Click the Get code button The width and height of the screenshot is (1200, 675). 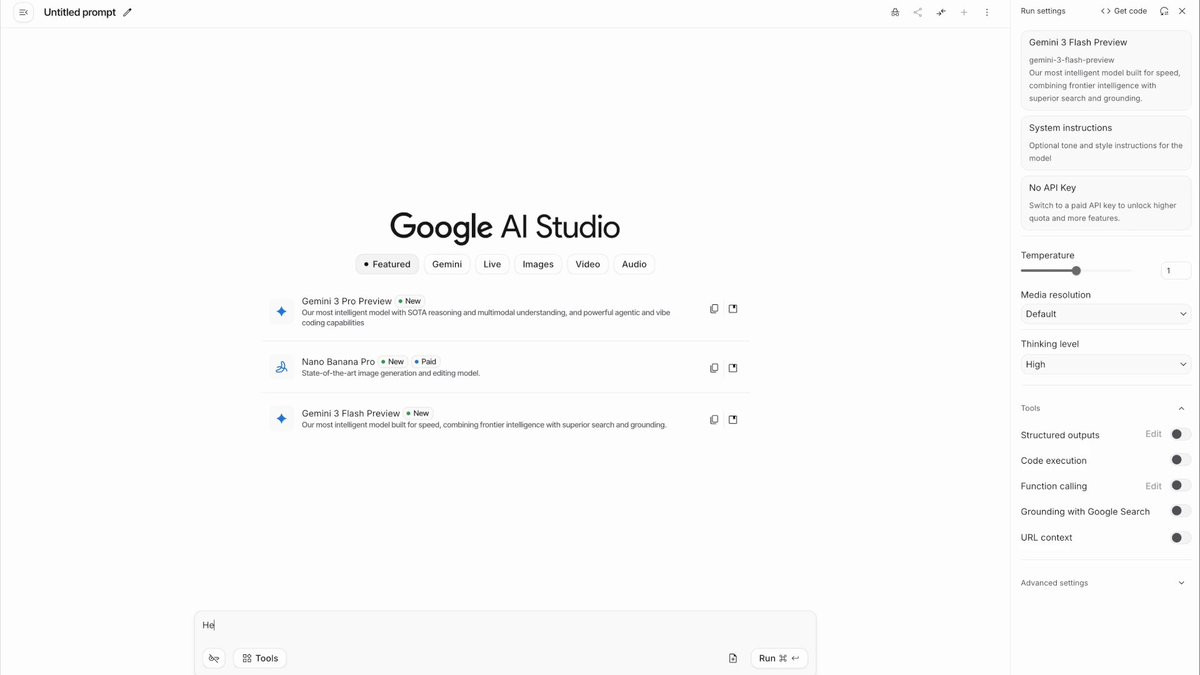click(1124, 11)
